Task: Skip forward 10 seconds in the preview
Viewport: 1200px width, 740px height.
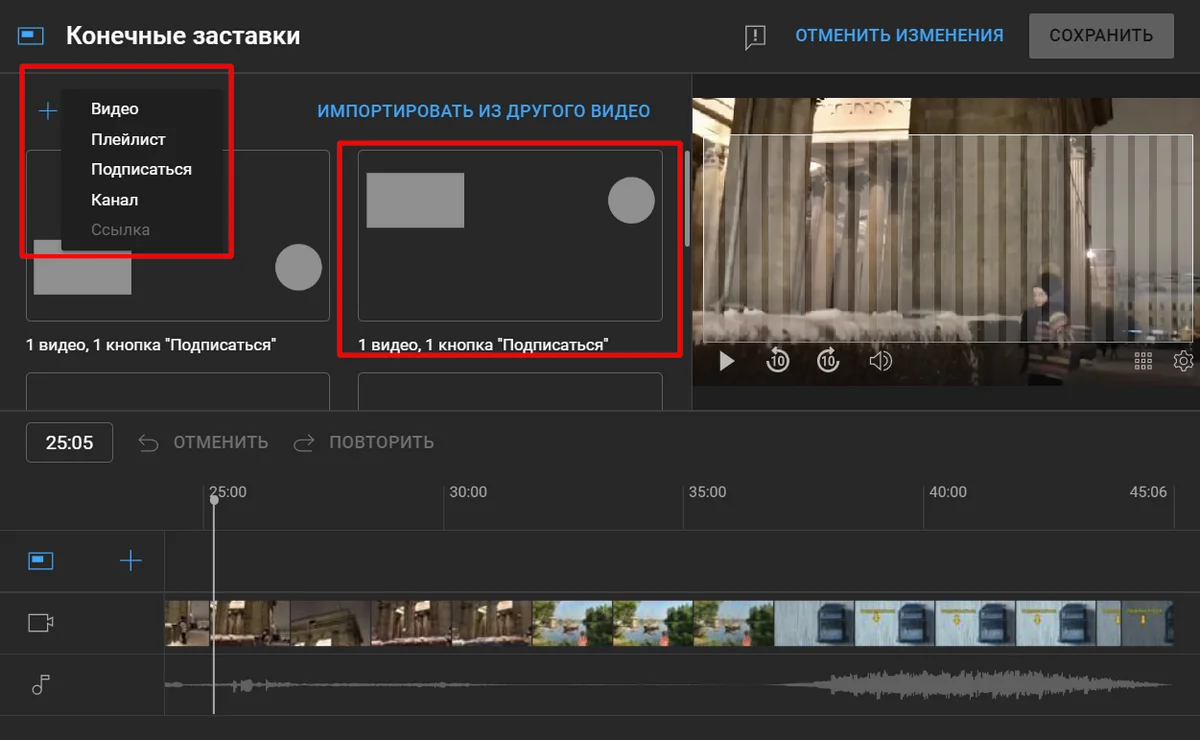Action: (828, 361)
